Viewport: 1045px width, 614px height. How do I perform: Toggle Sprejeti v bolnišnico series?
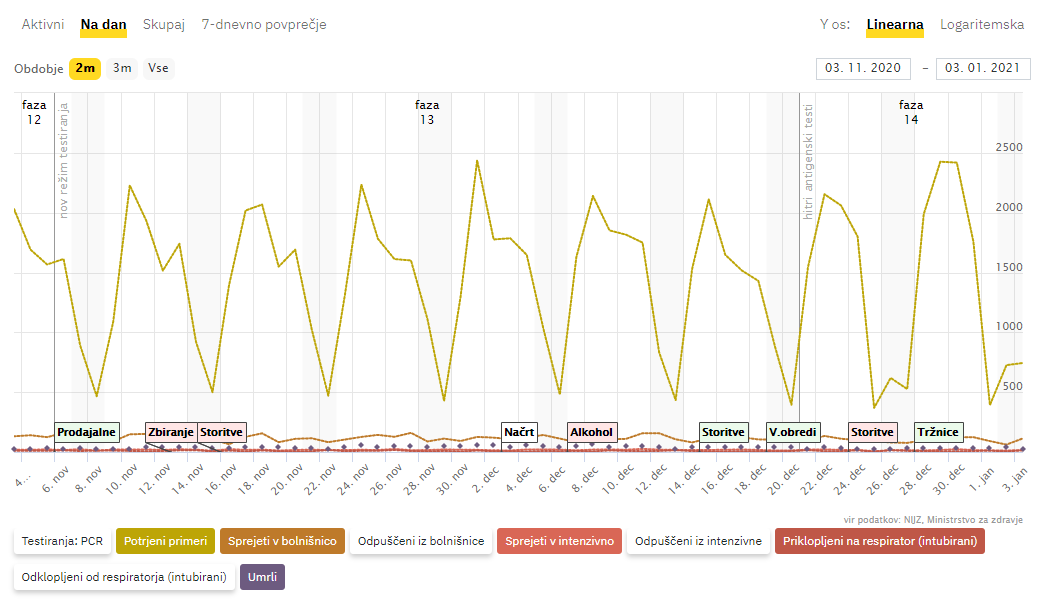tap(282, 541)
